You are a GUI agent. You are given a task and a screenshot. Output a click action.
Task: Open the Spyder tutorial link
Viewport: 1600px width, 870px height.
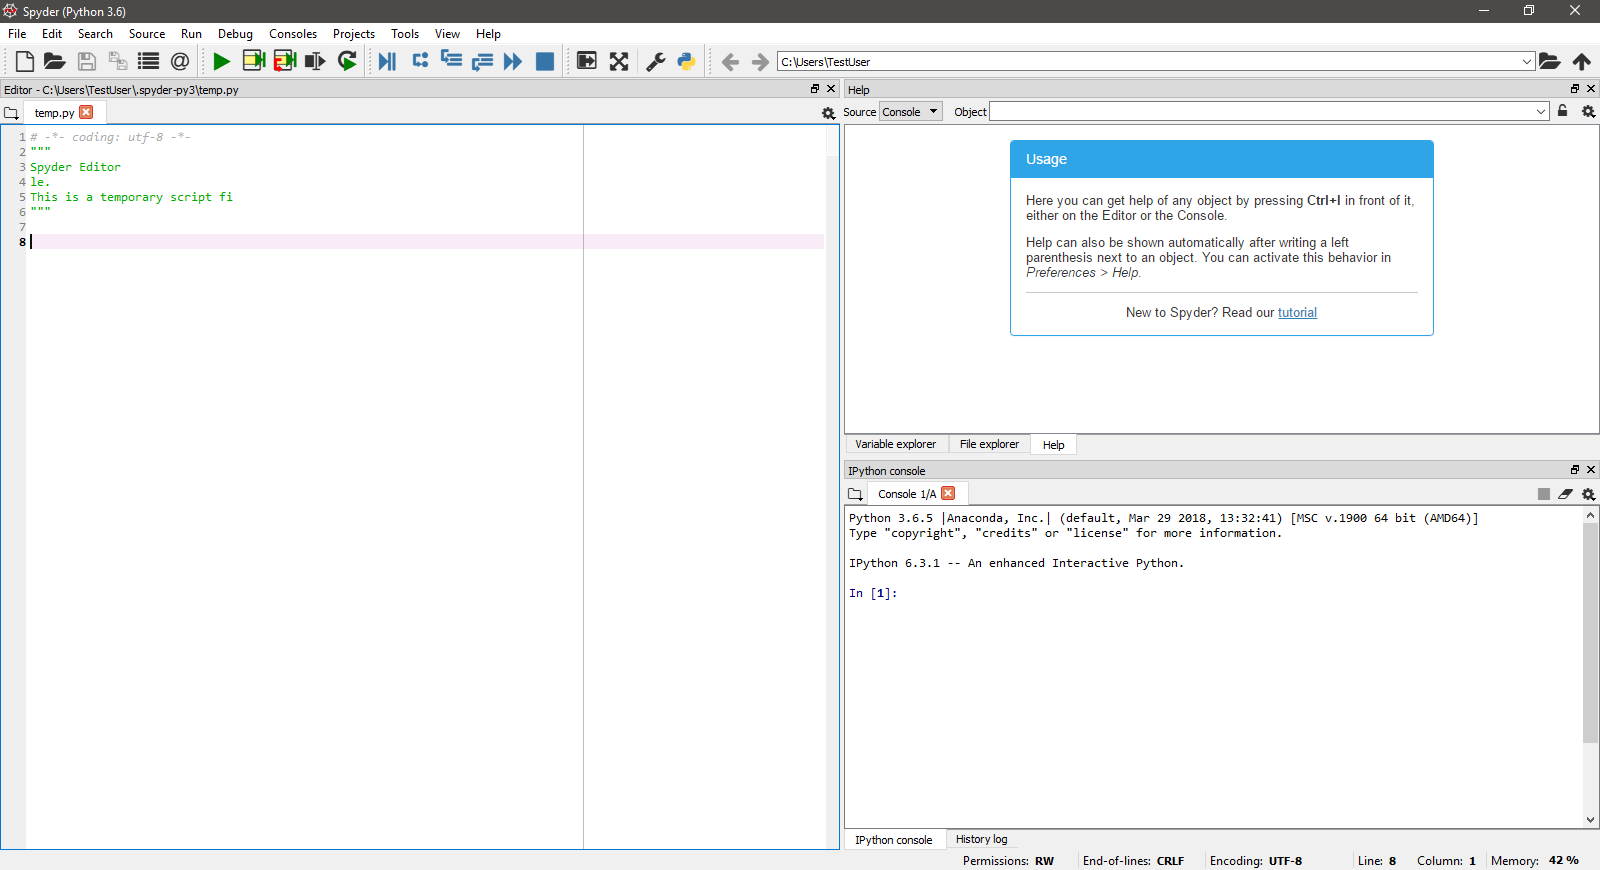[1297, 313]
